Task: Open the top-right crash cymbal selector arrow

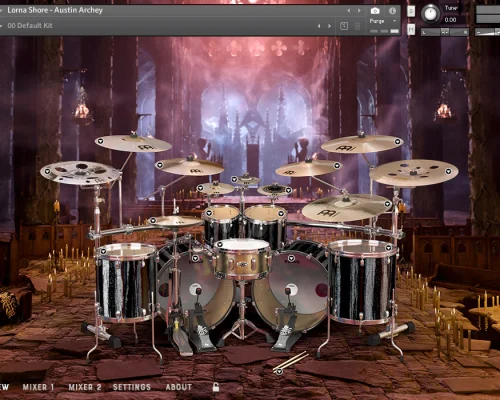Action: pyautogui.click(x=397, y=142)
